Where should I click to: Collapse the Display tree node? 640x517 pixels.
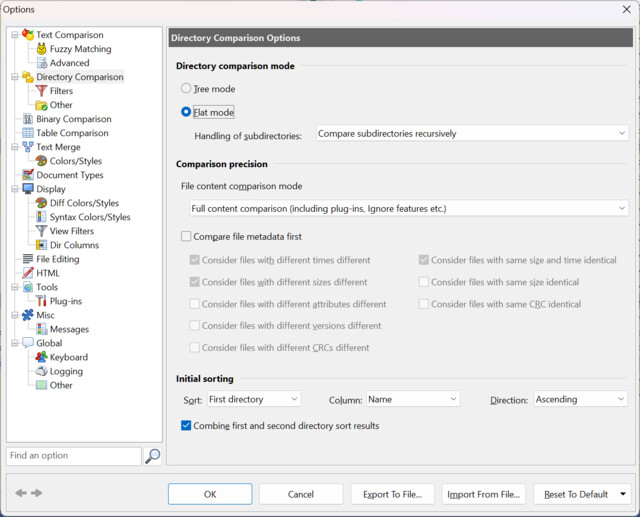coord(15,189)
